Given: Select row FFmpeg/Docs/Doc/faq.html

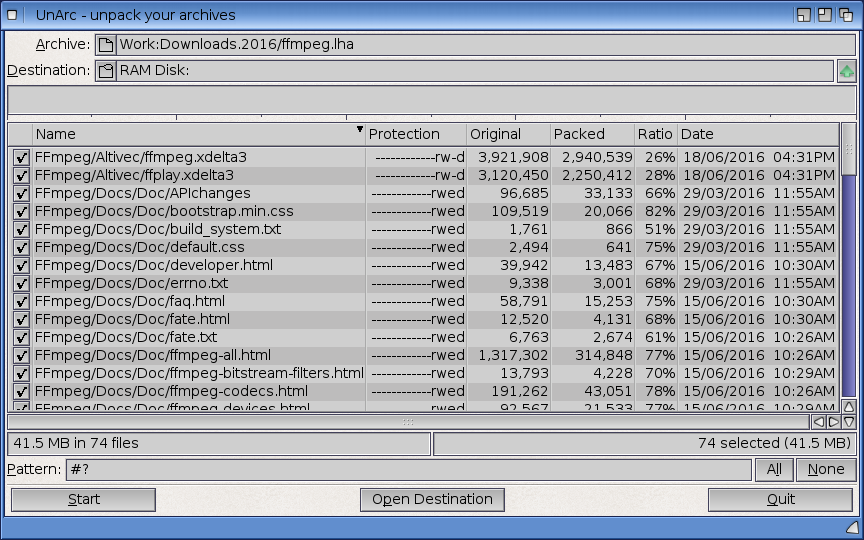Looking at the screenshot, I should 424,301.
